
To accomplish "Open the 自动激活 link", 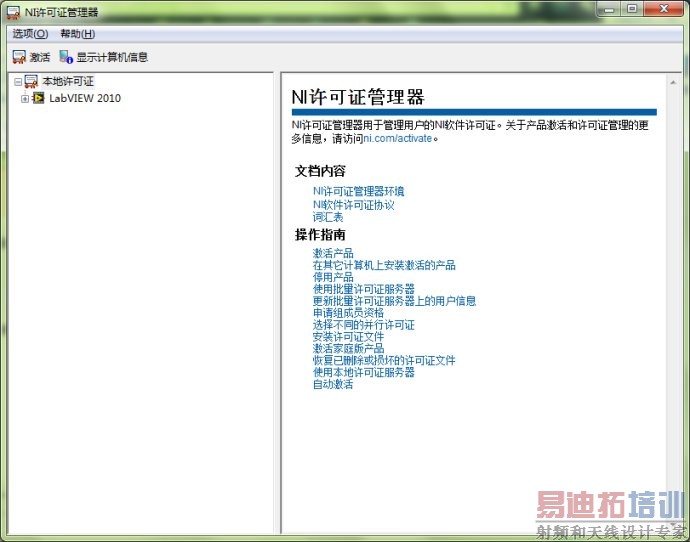I will click(333, 385).
